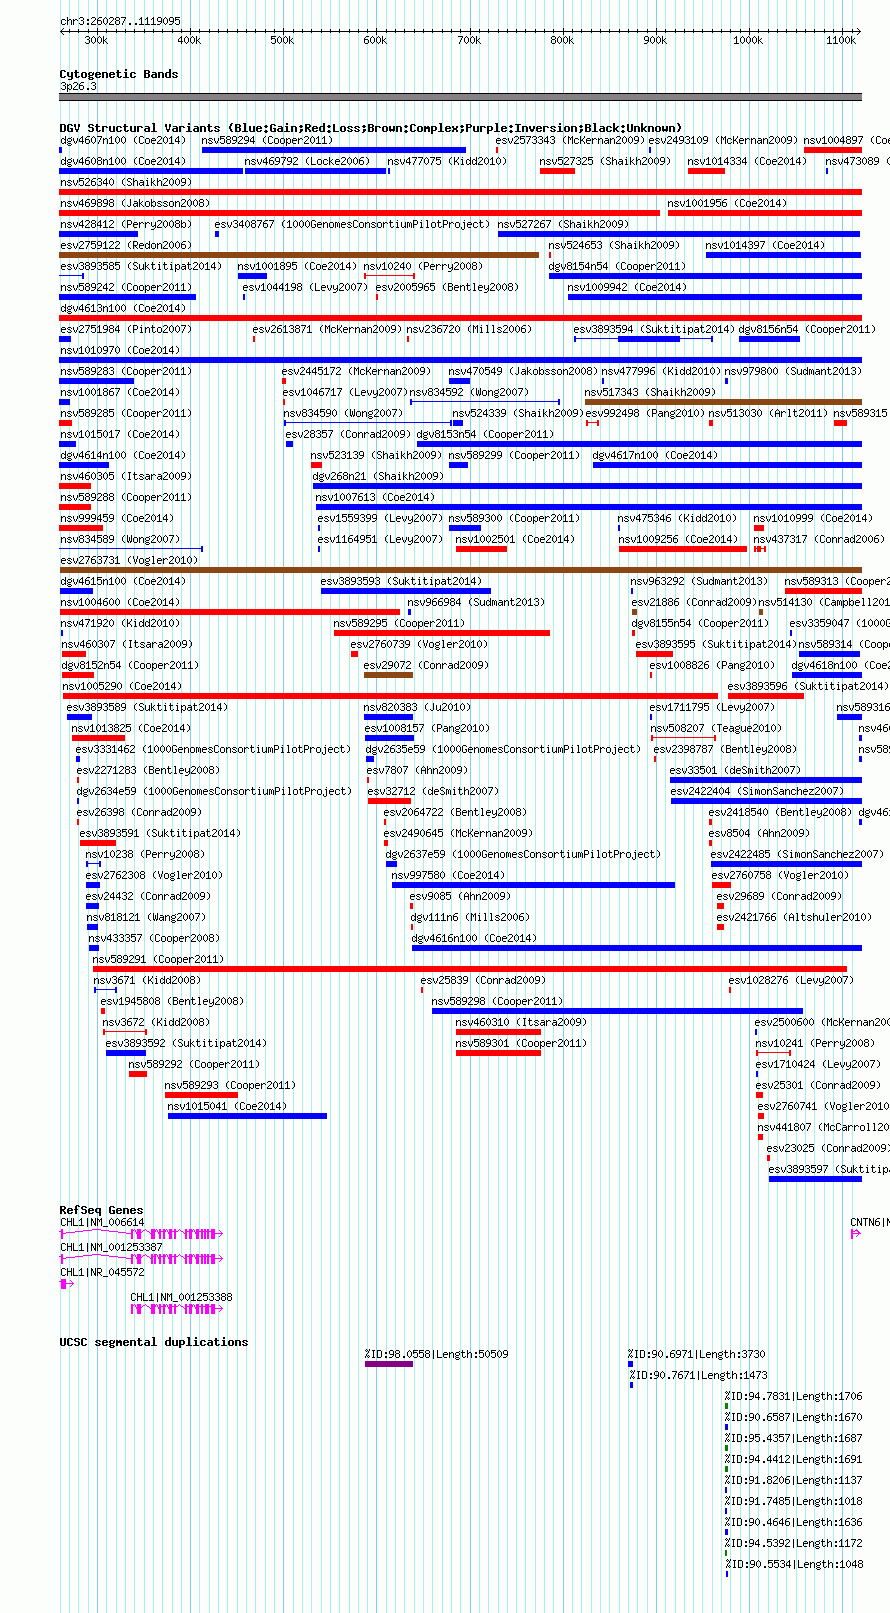Click the nsv1009942 (Coe2014) label

627,287
